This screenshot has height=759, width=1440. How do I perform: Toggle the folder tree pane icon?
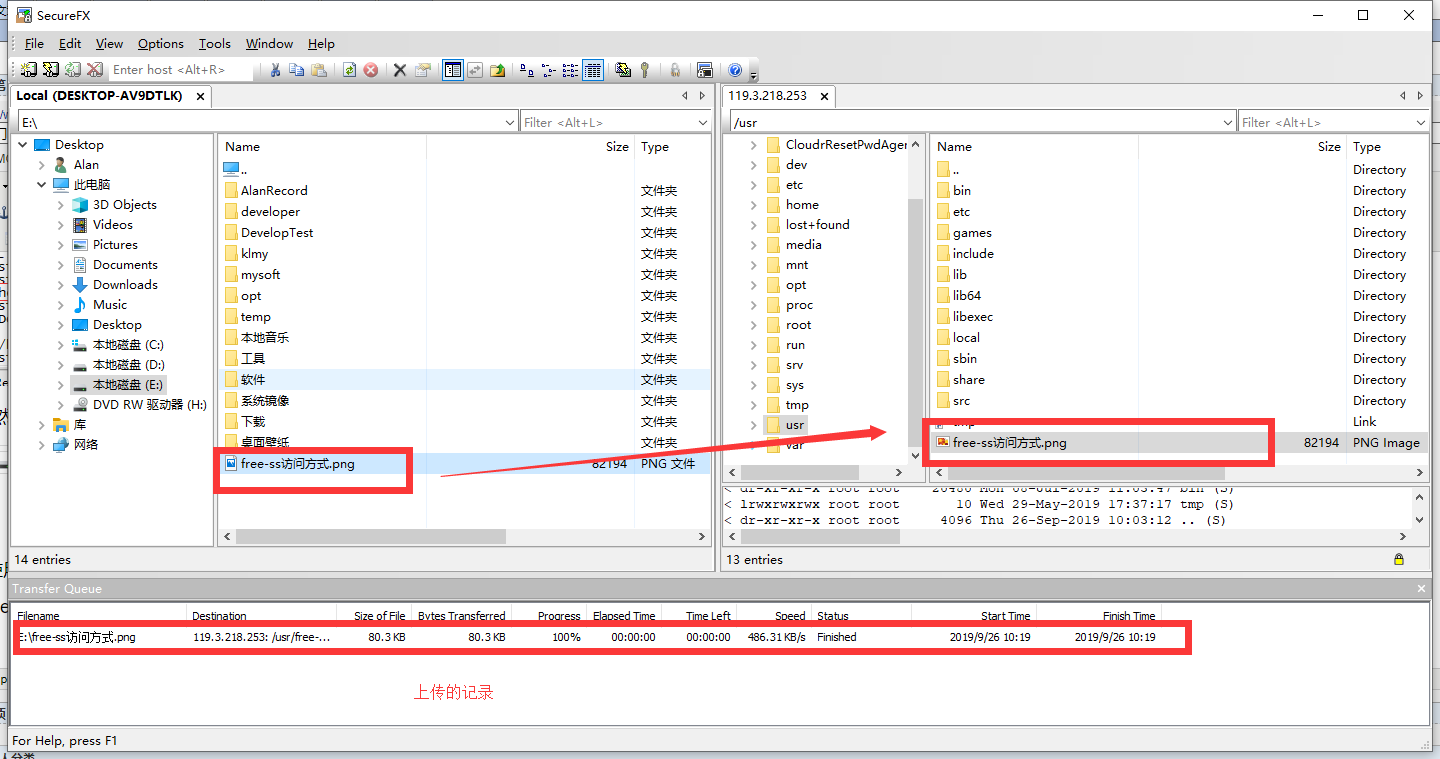pyautogui.click(x=452, y=70)
